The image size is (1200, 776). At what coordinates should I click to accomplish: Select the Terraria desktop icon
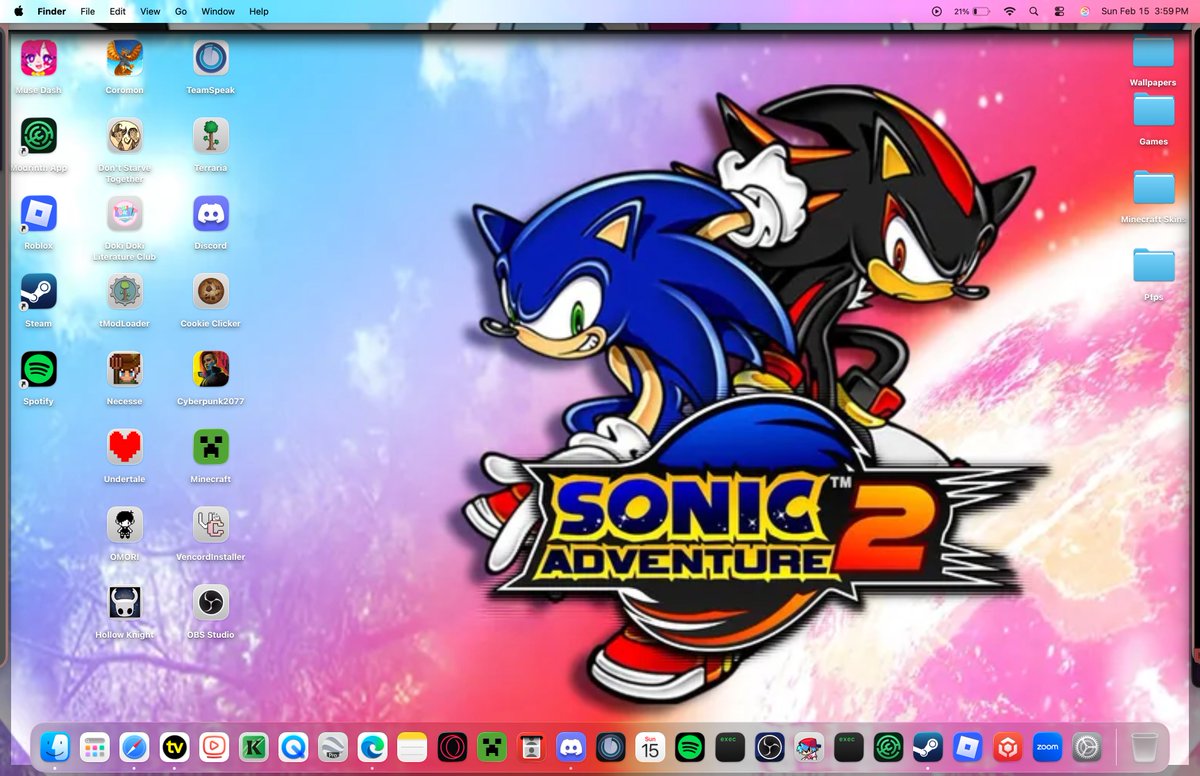(x=211, y=136)
